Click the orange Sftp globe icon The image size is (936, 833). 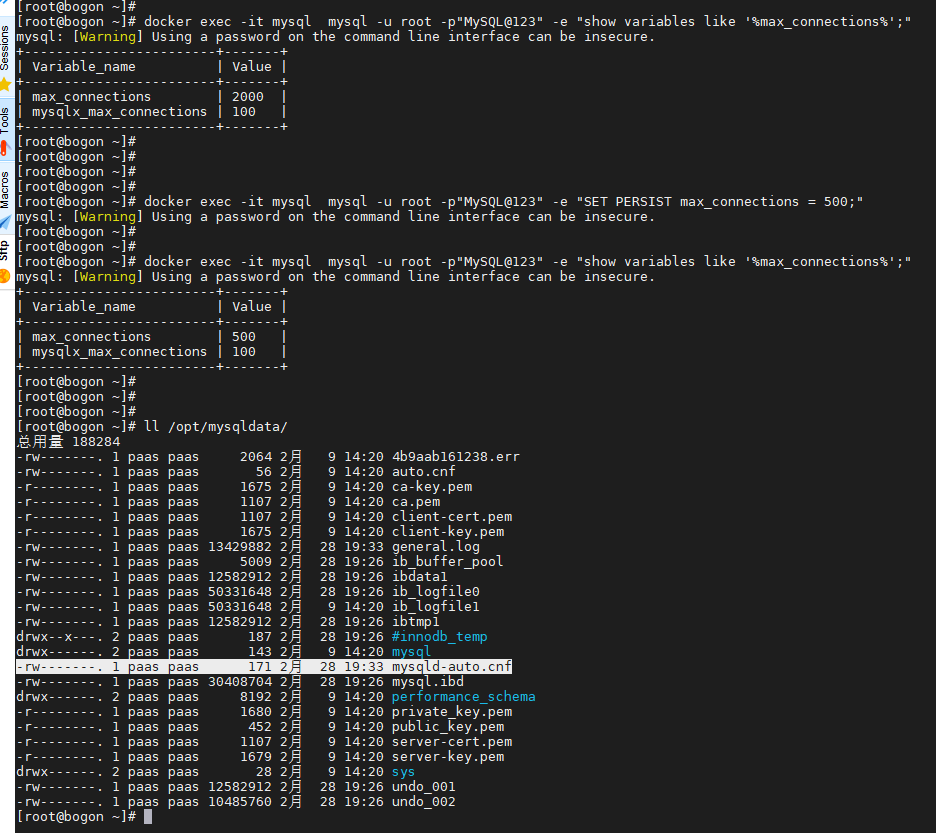5,276
